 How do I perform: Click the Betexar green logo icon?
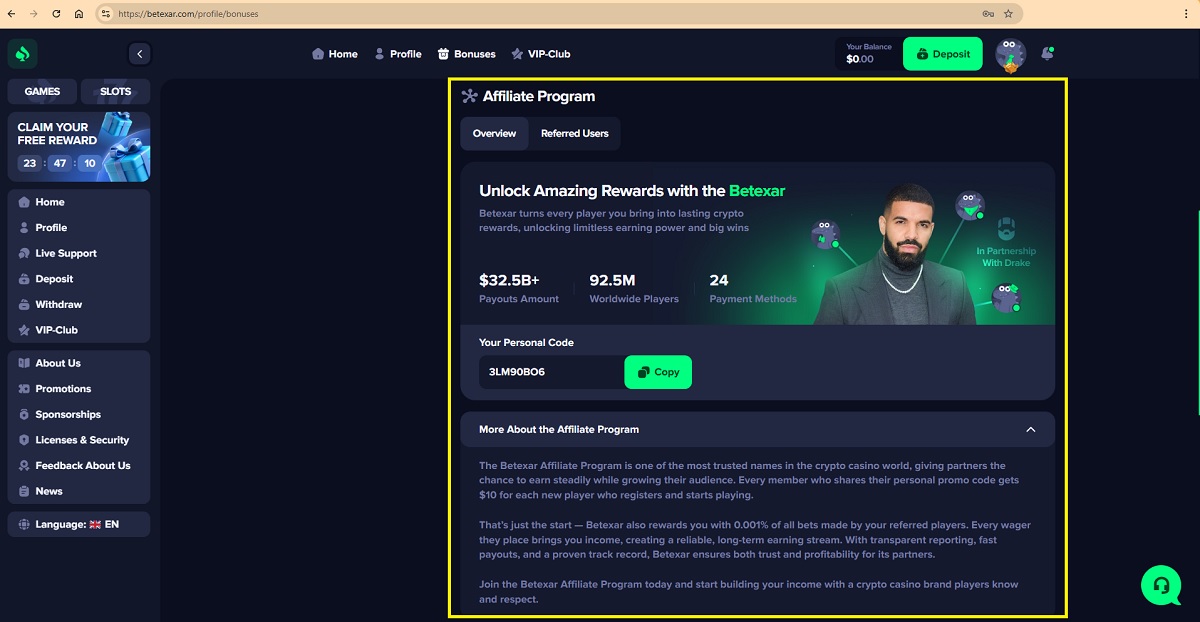[22, 54]
